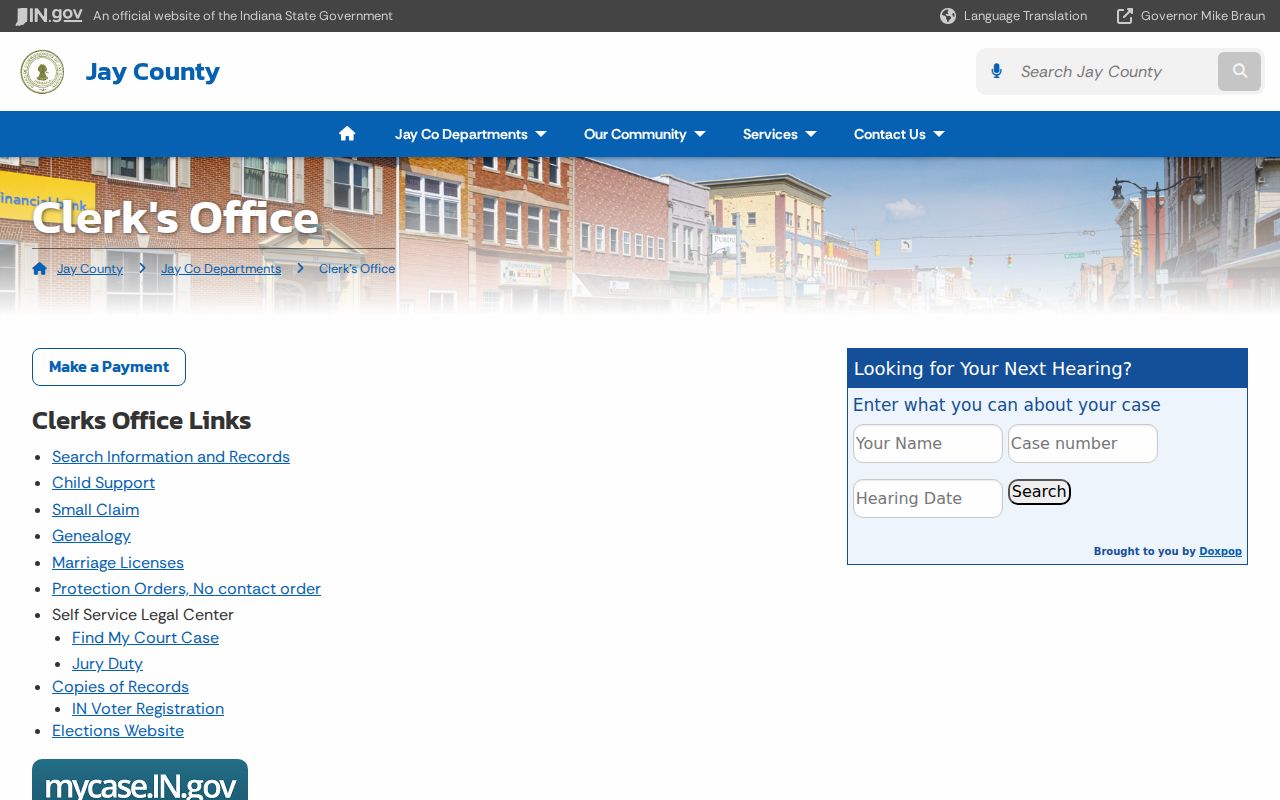Open Search Information and Records link
This screenshot has height=800, width=1280.
[x=171, y=457]
